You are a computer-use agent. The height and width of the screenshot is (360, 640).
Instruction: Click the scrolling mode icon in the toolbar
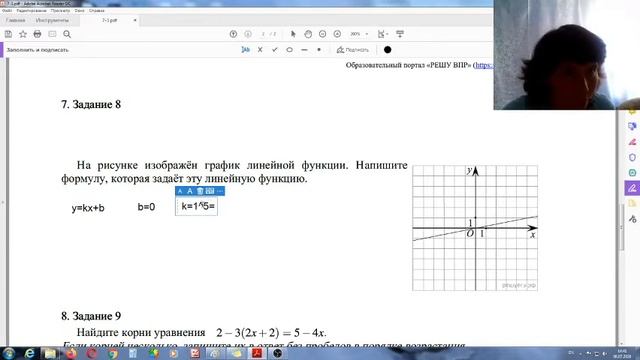coord(400,34)
